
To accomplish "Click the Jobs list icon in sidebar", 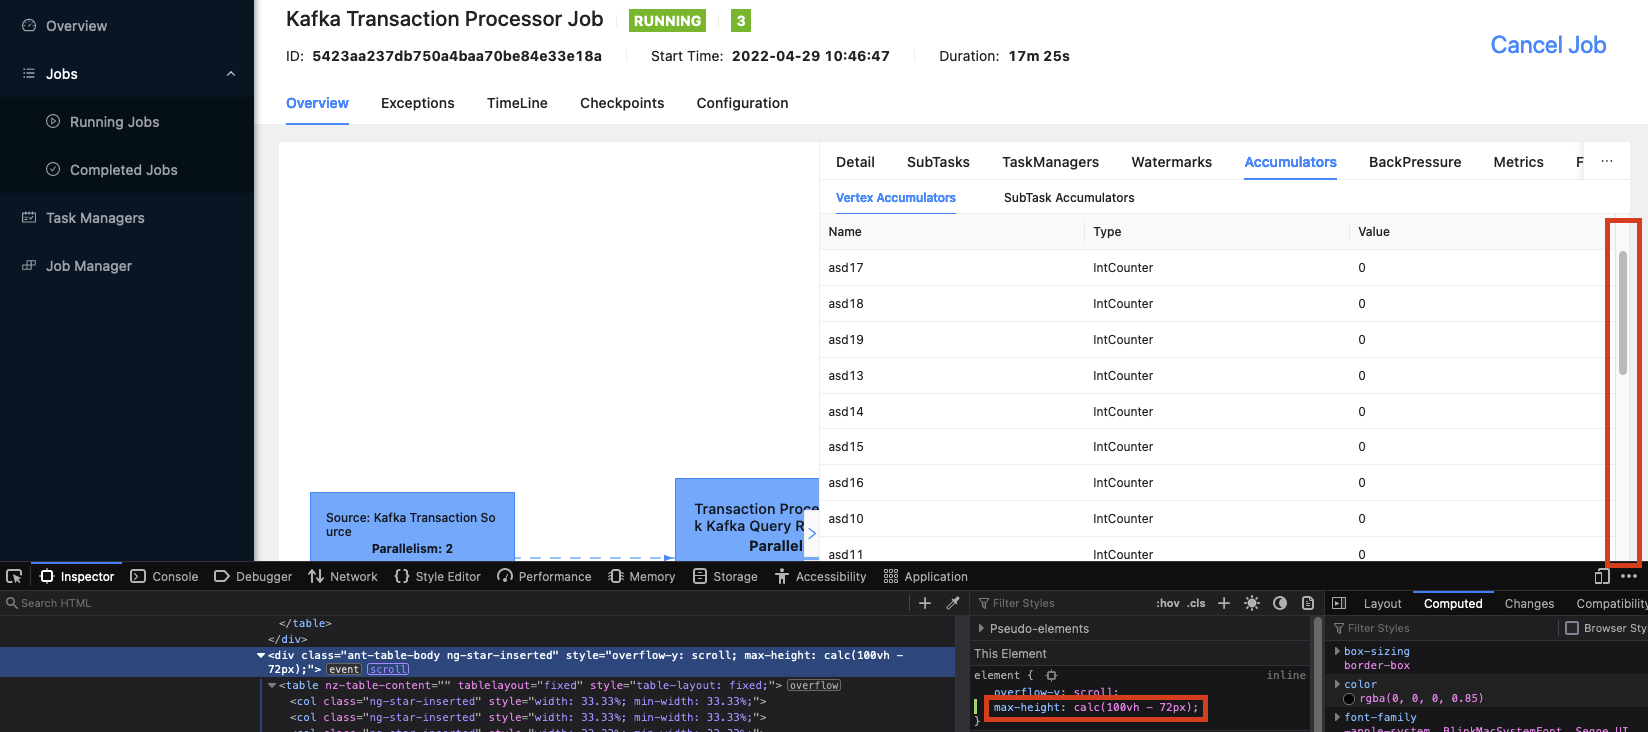I will 29,74.
